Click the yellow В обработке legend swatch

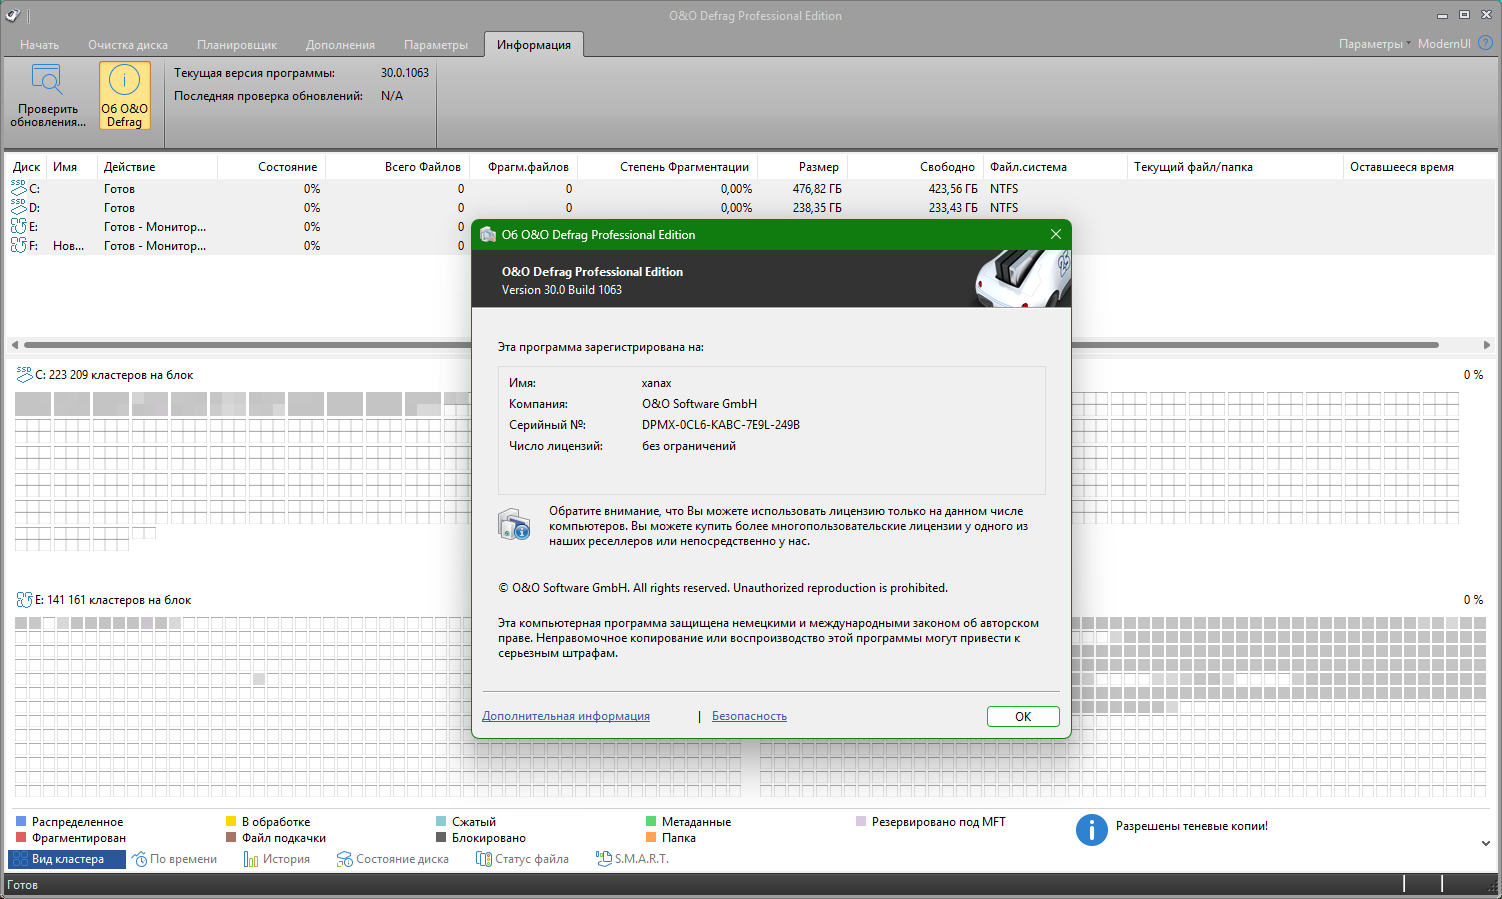tap(231, 822)
